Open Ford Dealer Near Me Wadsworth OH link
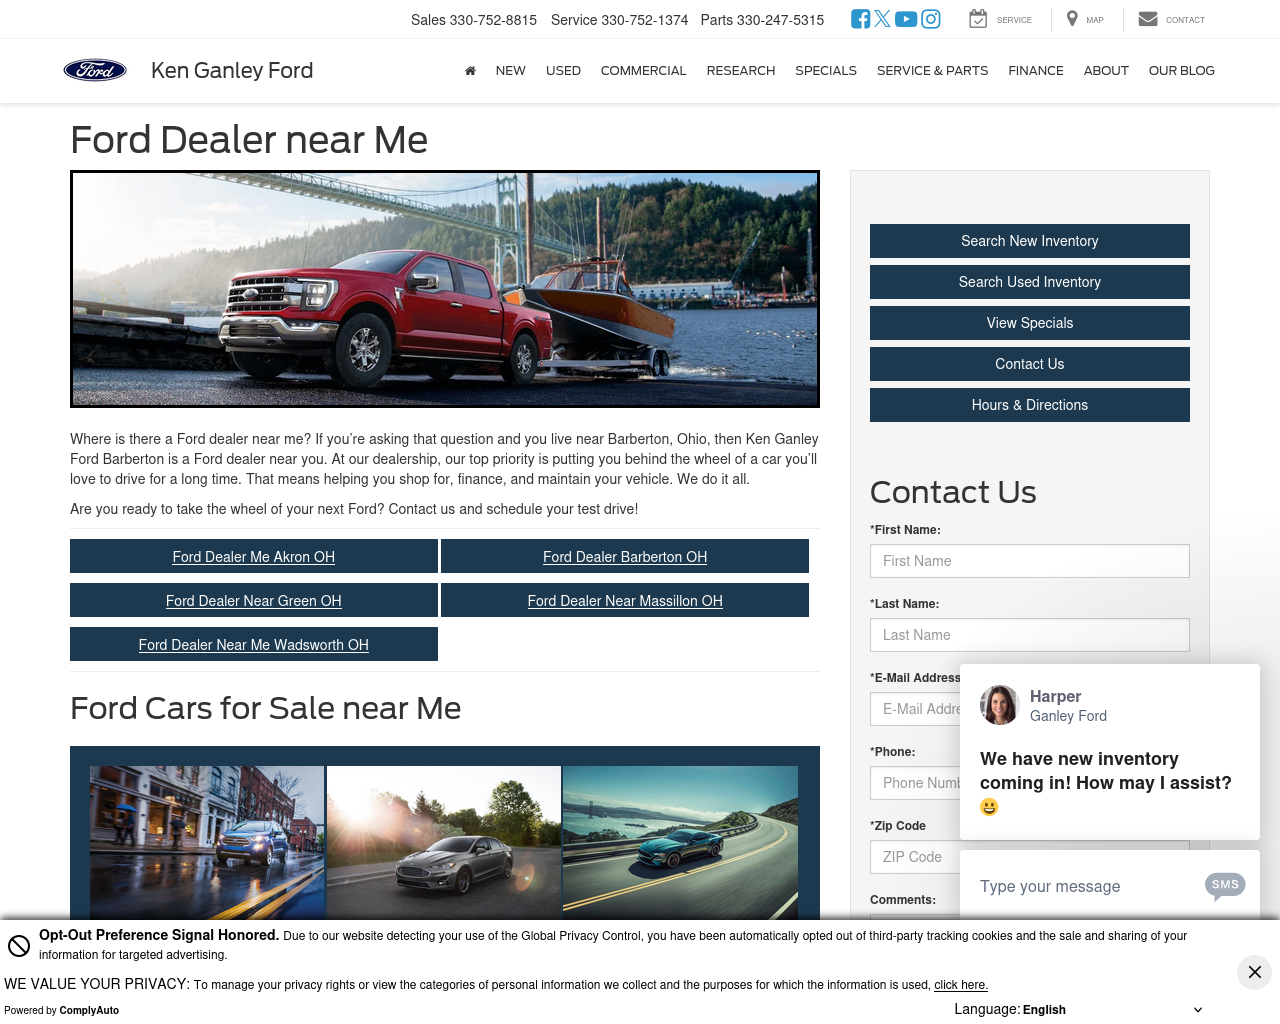Screen dimensions: 1280x1024 [254, 644]
